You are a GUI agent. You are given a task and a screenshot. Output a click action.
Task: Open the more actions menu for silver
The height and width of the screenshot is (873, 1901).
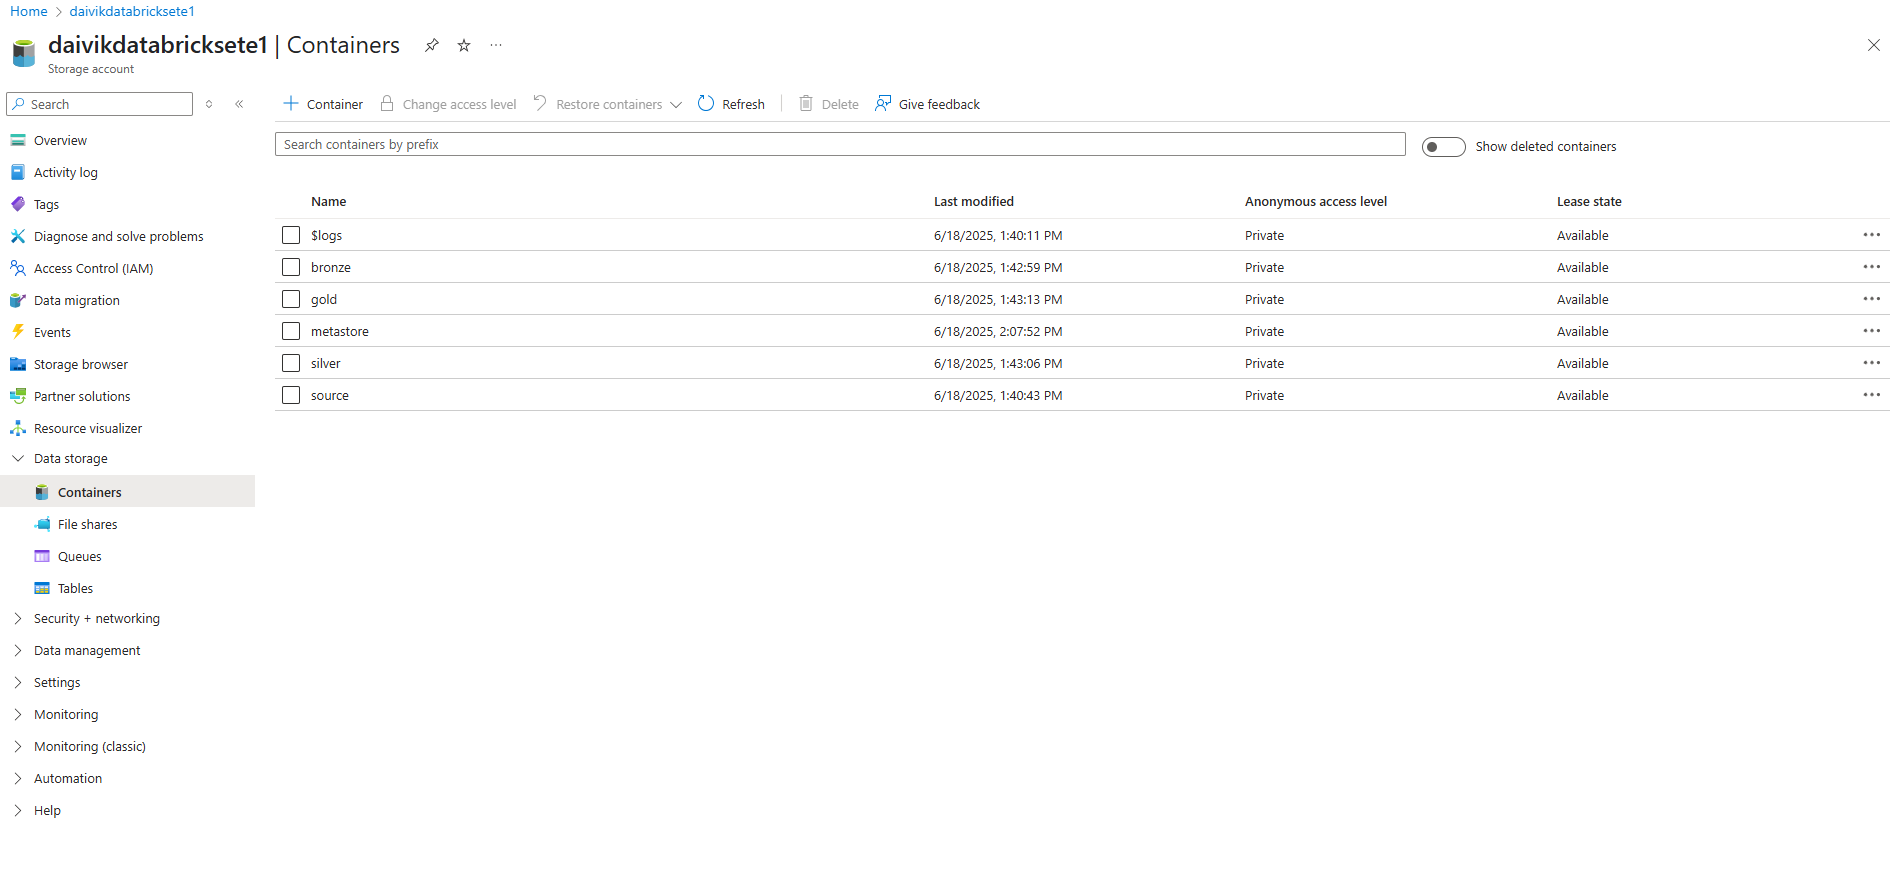point(1872,363)
